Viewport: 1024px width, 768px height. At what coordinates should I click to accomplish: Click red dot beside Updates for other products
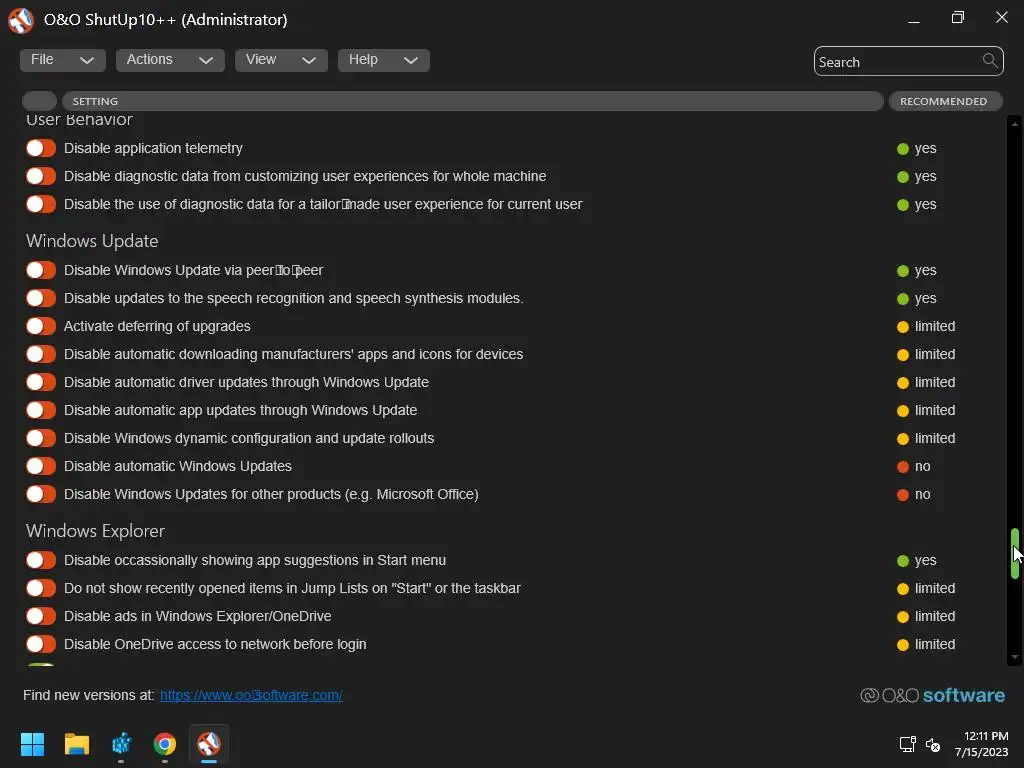click(x=903, y=495)
